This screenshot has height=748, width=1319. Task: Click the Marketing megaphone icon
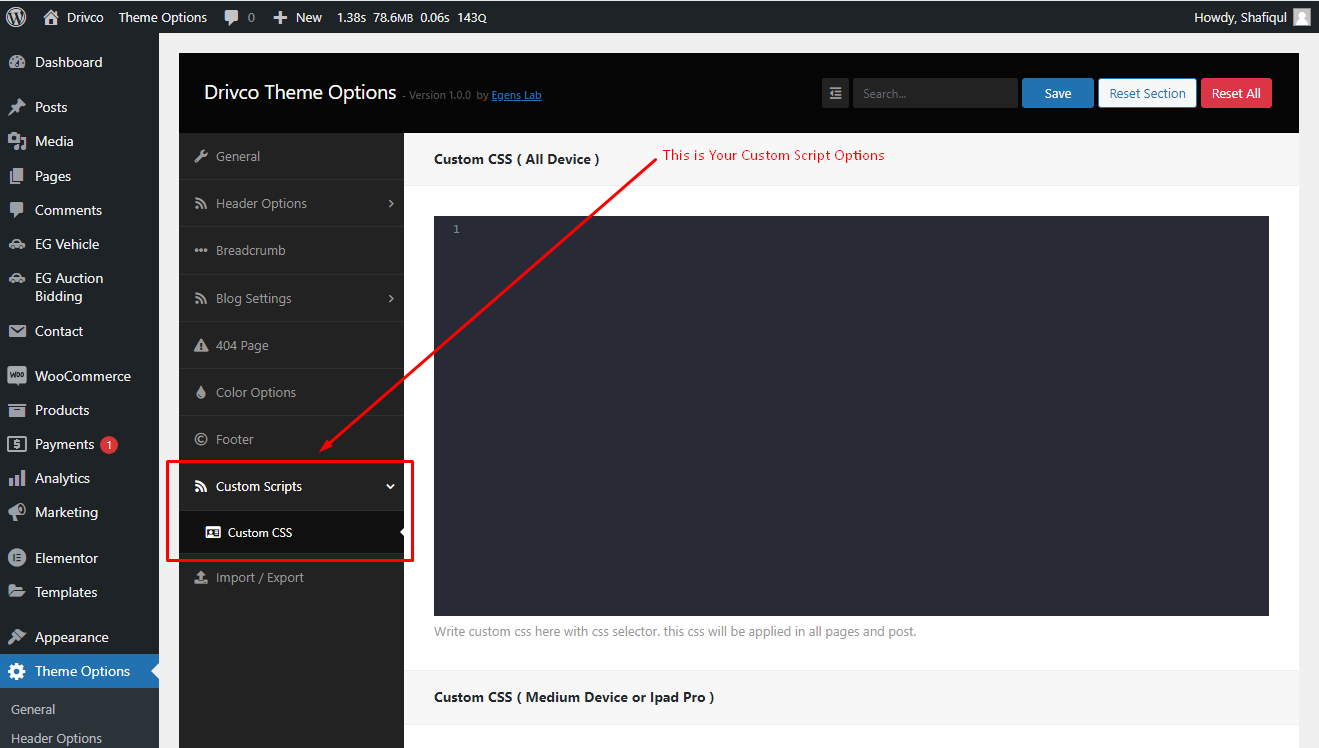pyautogui.click(x=16, y=512)
